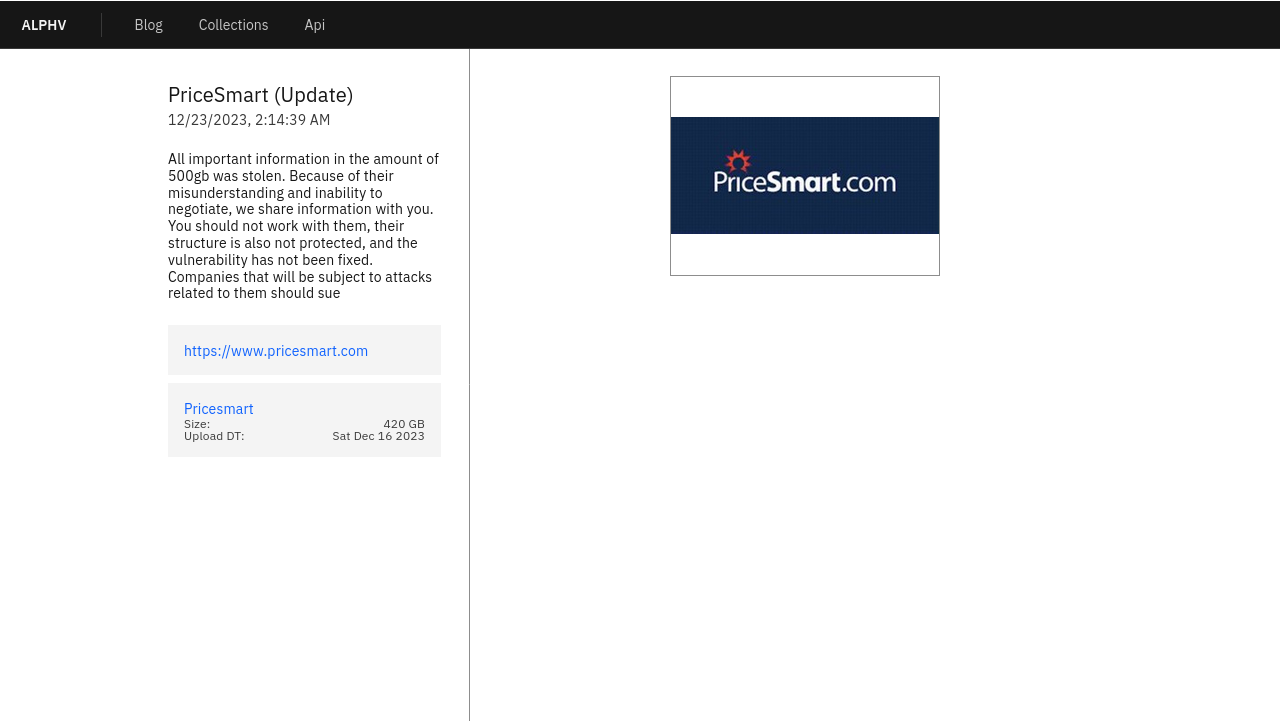
Task: Click the word "500gb" in the description
Action: (x=188, y=176)
